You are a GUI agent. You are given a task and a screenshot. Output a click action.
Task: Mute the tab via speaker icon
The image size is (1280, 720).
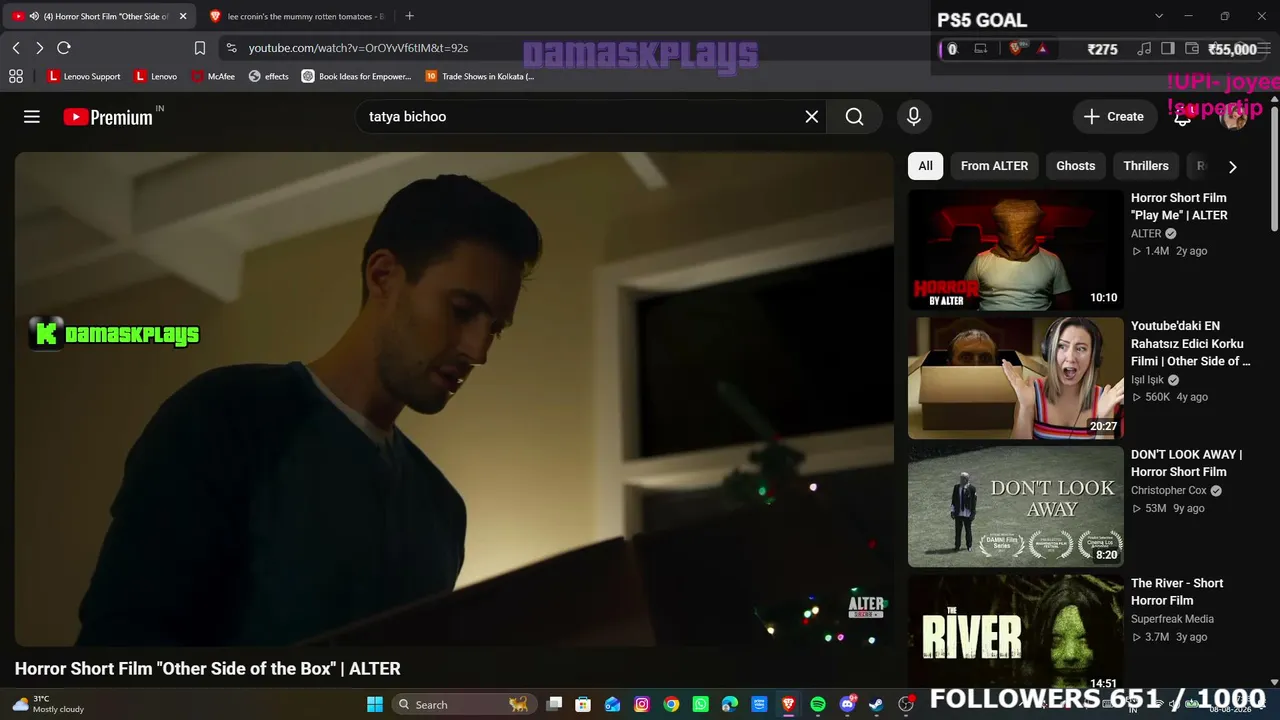pos(35,16)
